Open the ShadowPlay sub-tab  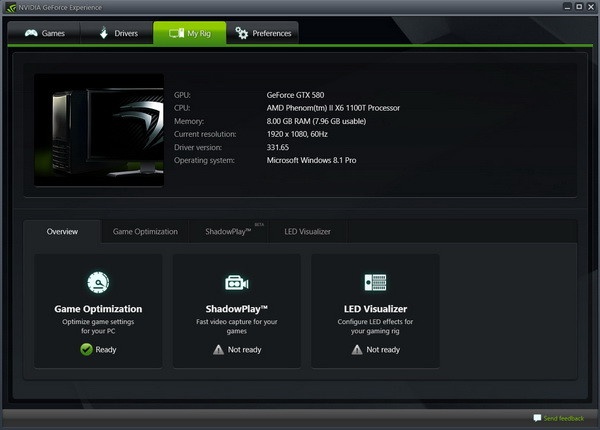(228, 231)
